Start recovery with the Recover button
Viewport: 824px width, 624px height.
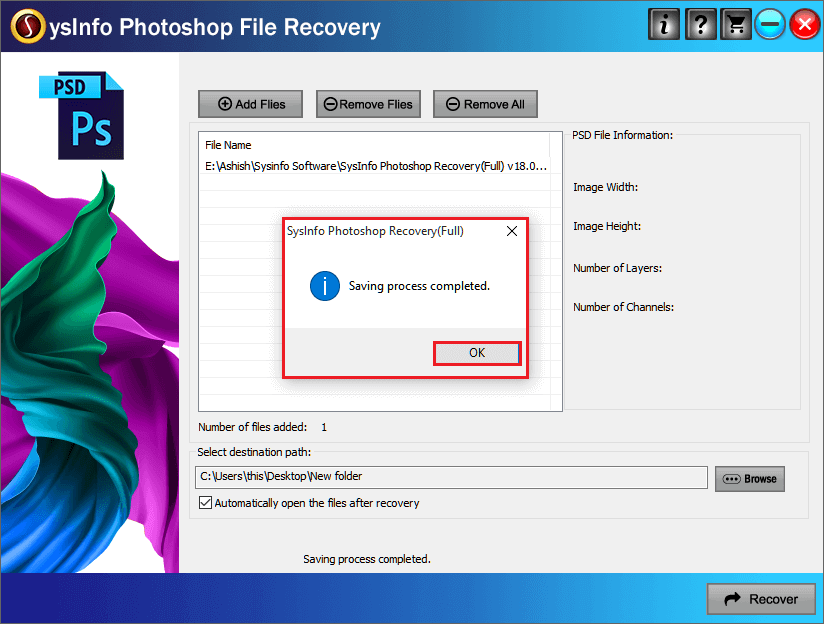click(761, 599)
